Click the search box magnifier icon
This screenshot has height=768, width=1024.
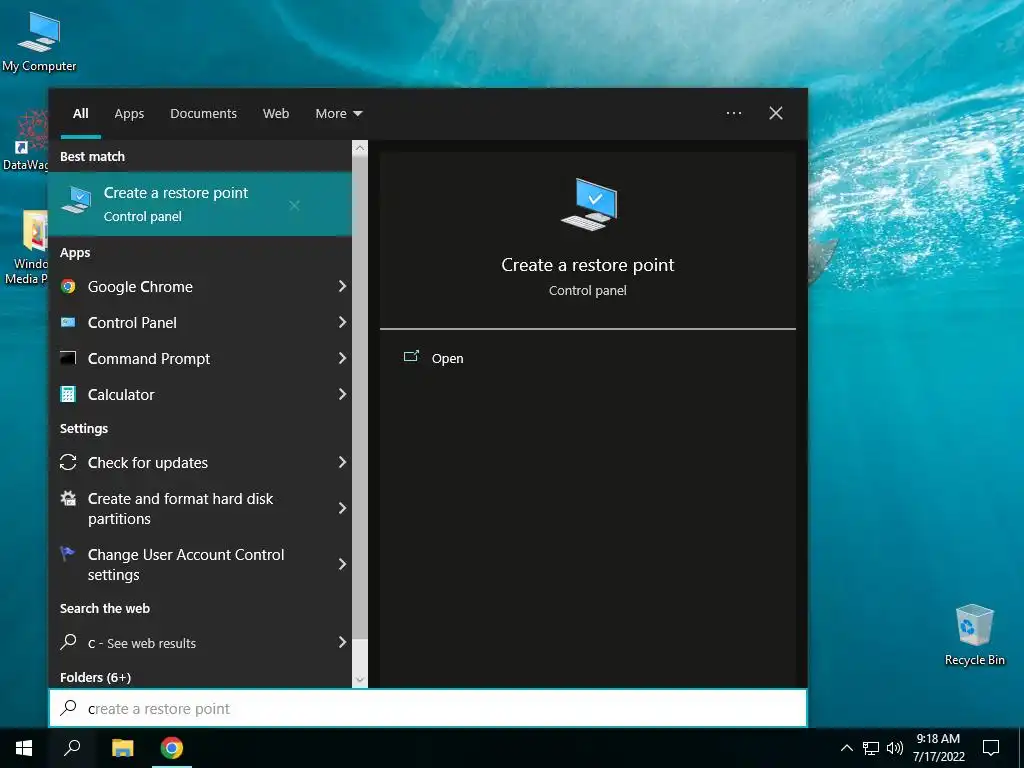click(68, 708)
